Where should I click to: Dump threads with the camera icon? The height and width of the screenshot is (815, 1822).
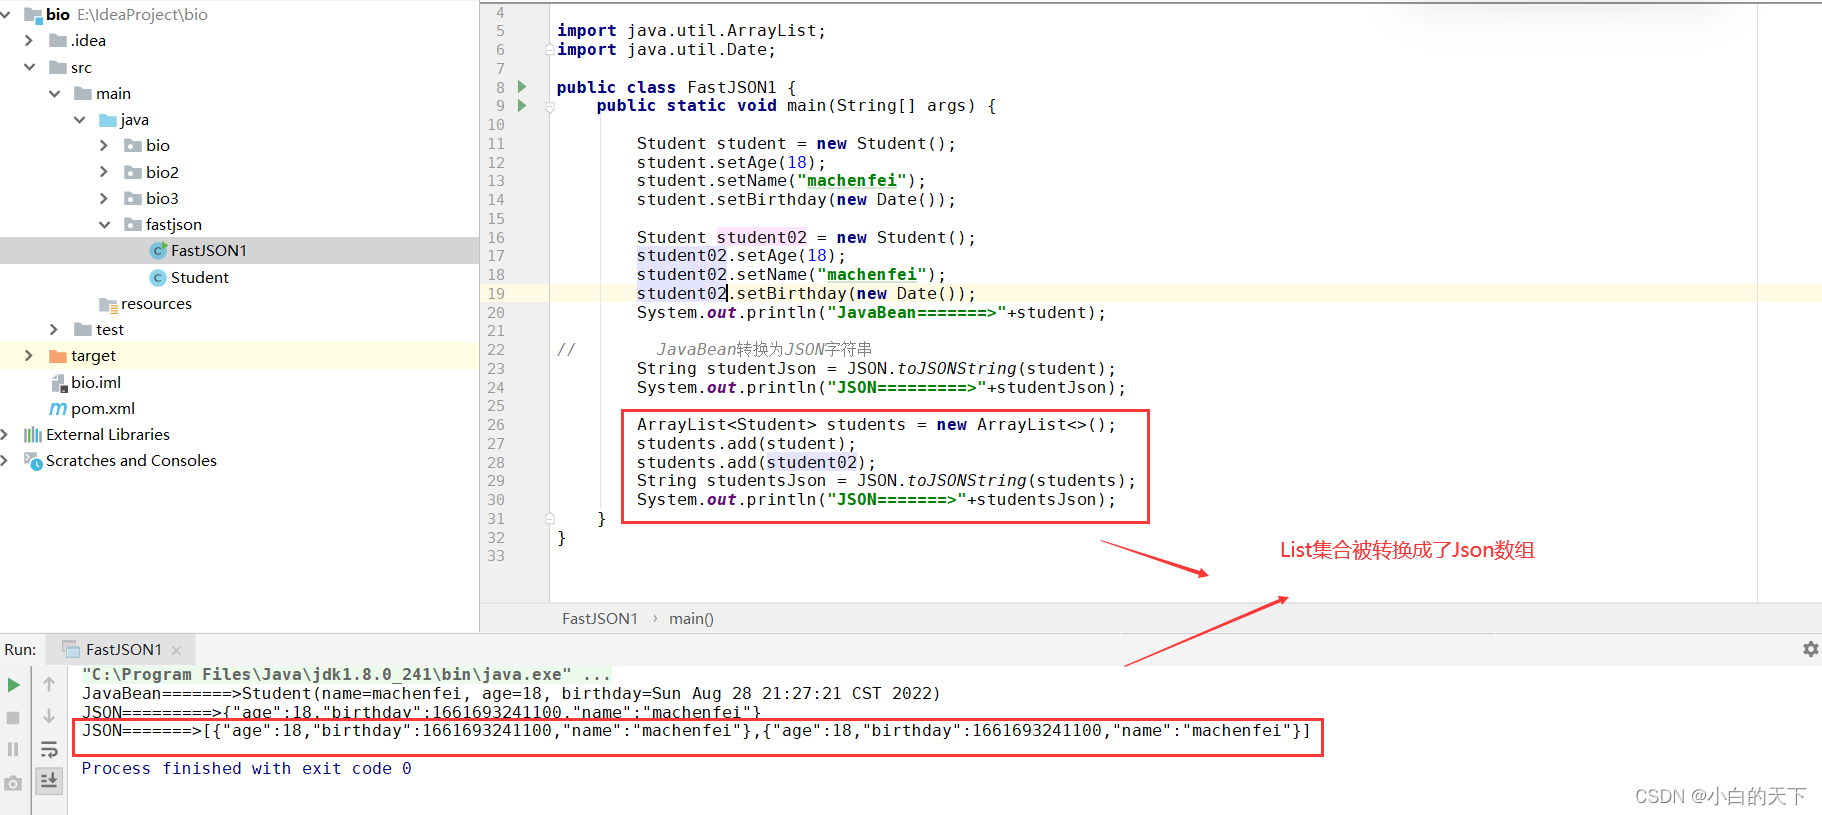point(13,783)
